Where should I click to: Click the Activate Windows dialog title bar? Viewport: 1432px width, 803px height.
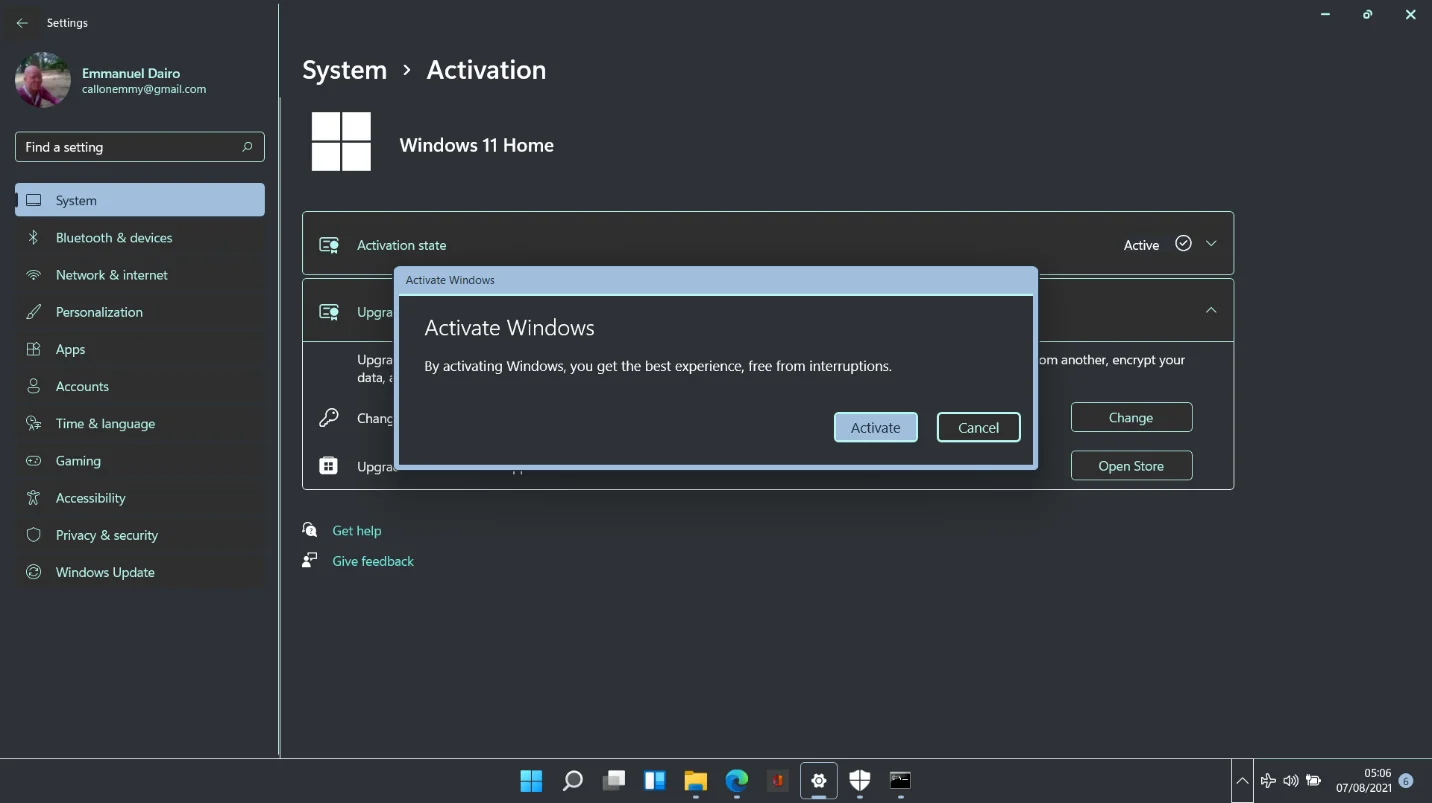pos(716,280)
